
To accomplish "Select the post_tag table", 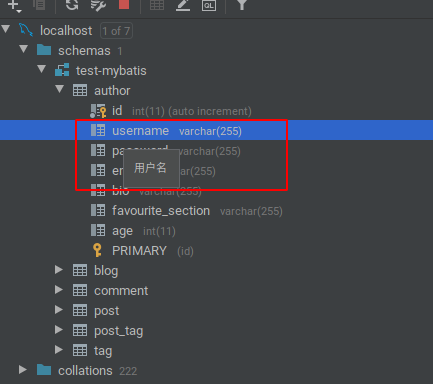I will (x=108, y=331).
